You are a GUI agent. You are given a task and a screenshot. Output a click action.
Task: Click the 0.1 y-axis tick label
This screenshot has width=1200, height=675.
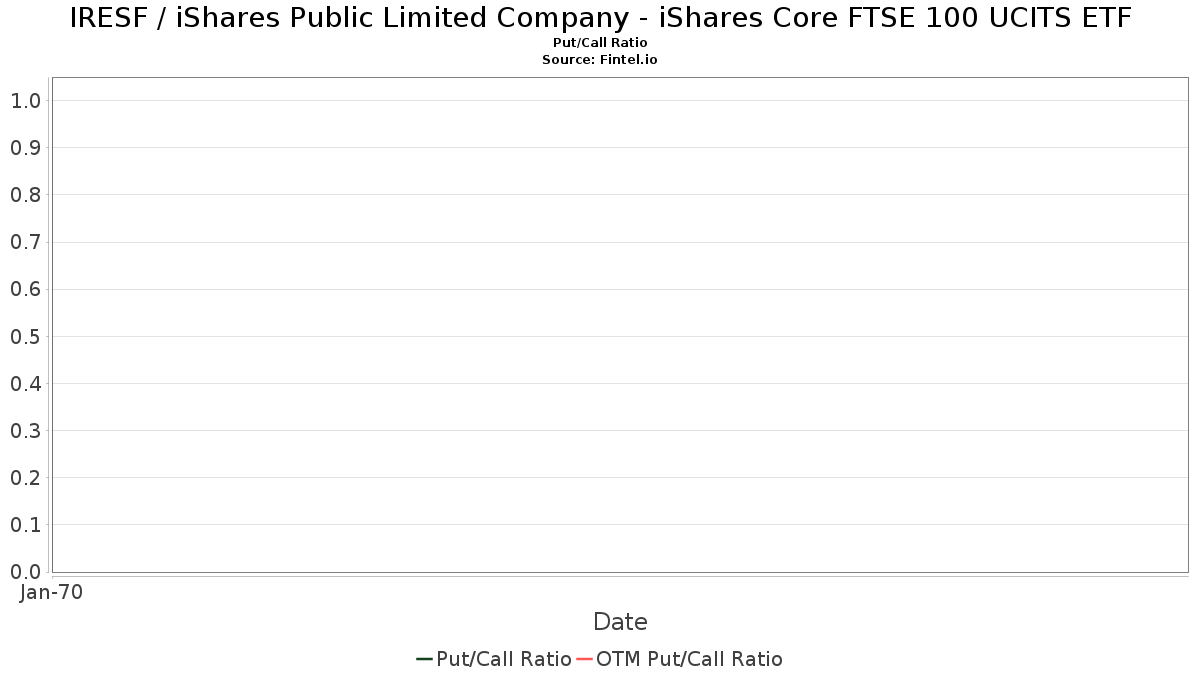(x=25, y=525)
